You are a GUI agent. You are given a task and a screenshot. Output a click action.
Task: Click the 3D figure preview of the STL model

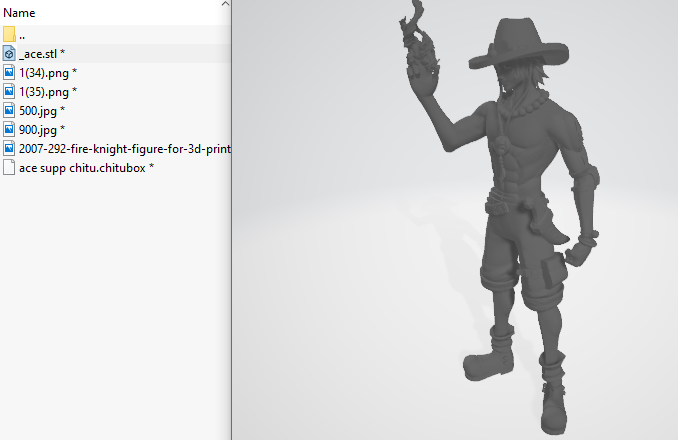pyautogui.click(x=499, y=218)
